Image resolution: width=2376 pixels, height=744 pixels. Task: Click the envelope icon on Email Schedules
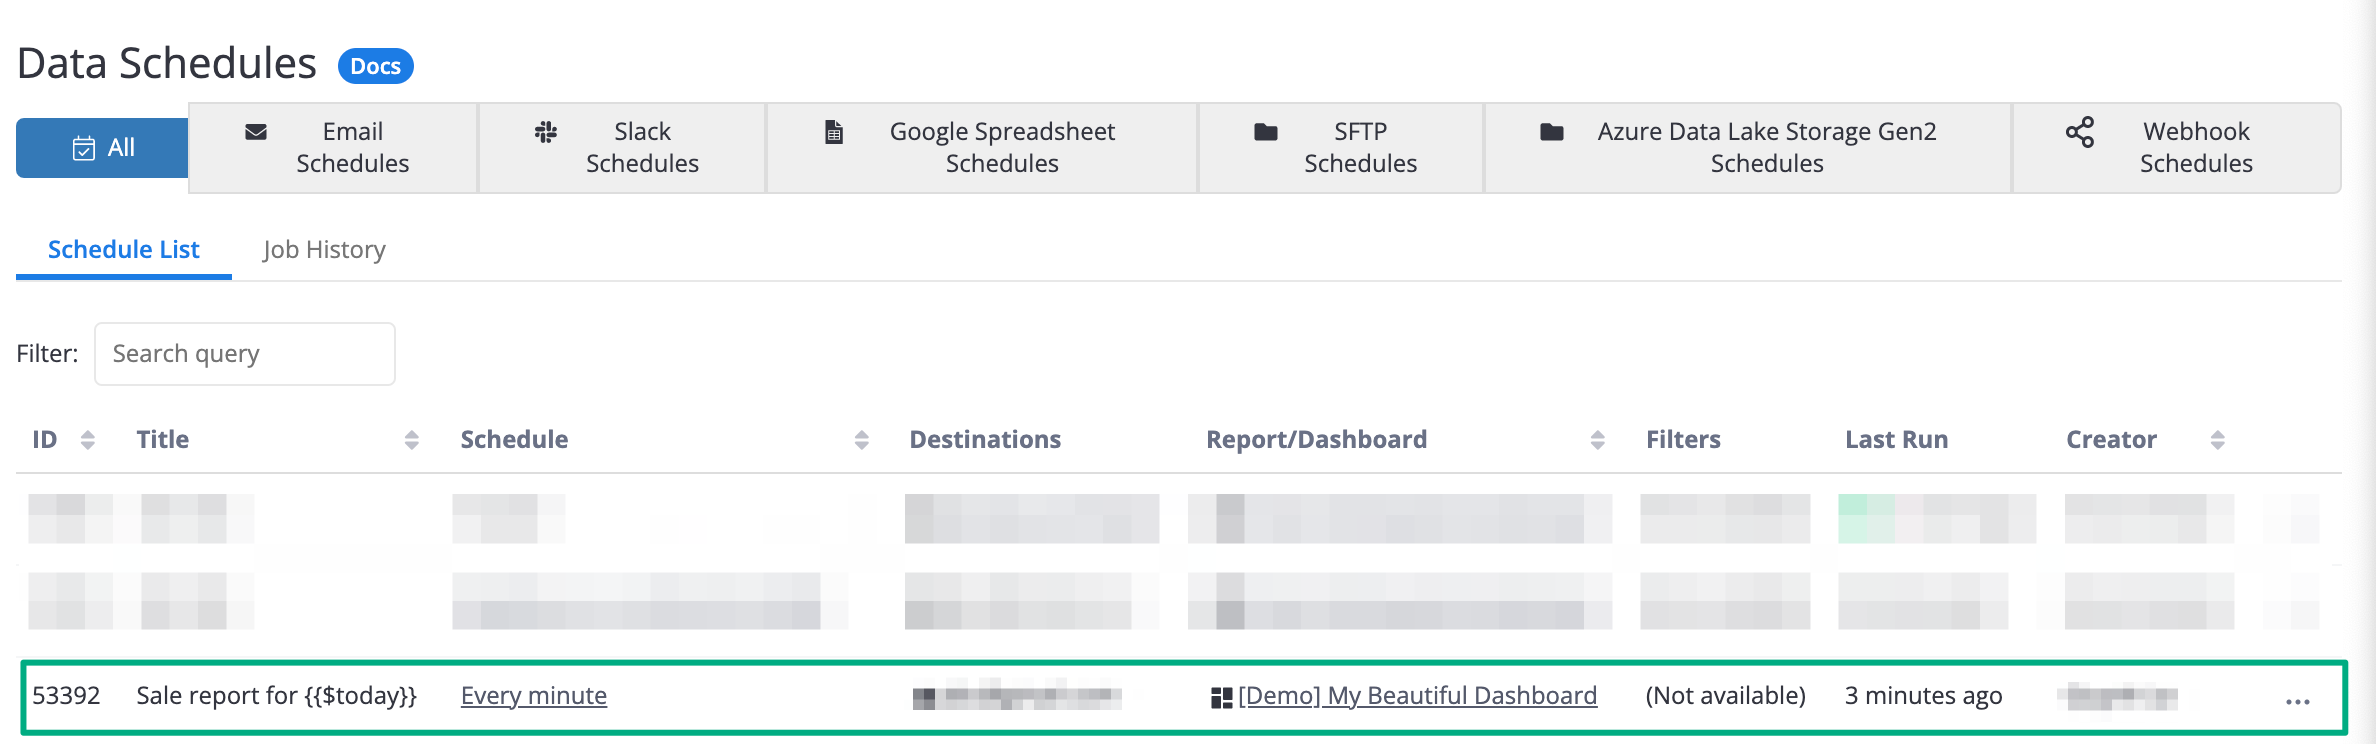point(256,132)
